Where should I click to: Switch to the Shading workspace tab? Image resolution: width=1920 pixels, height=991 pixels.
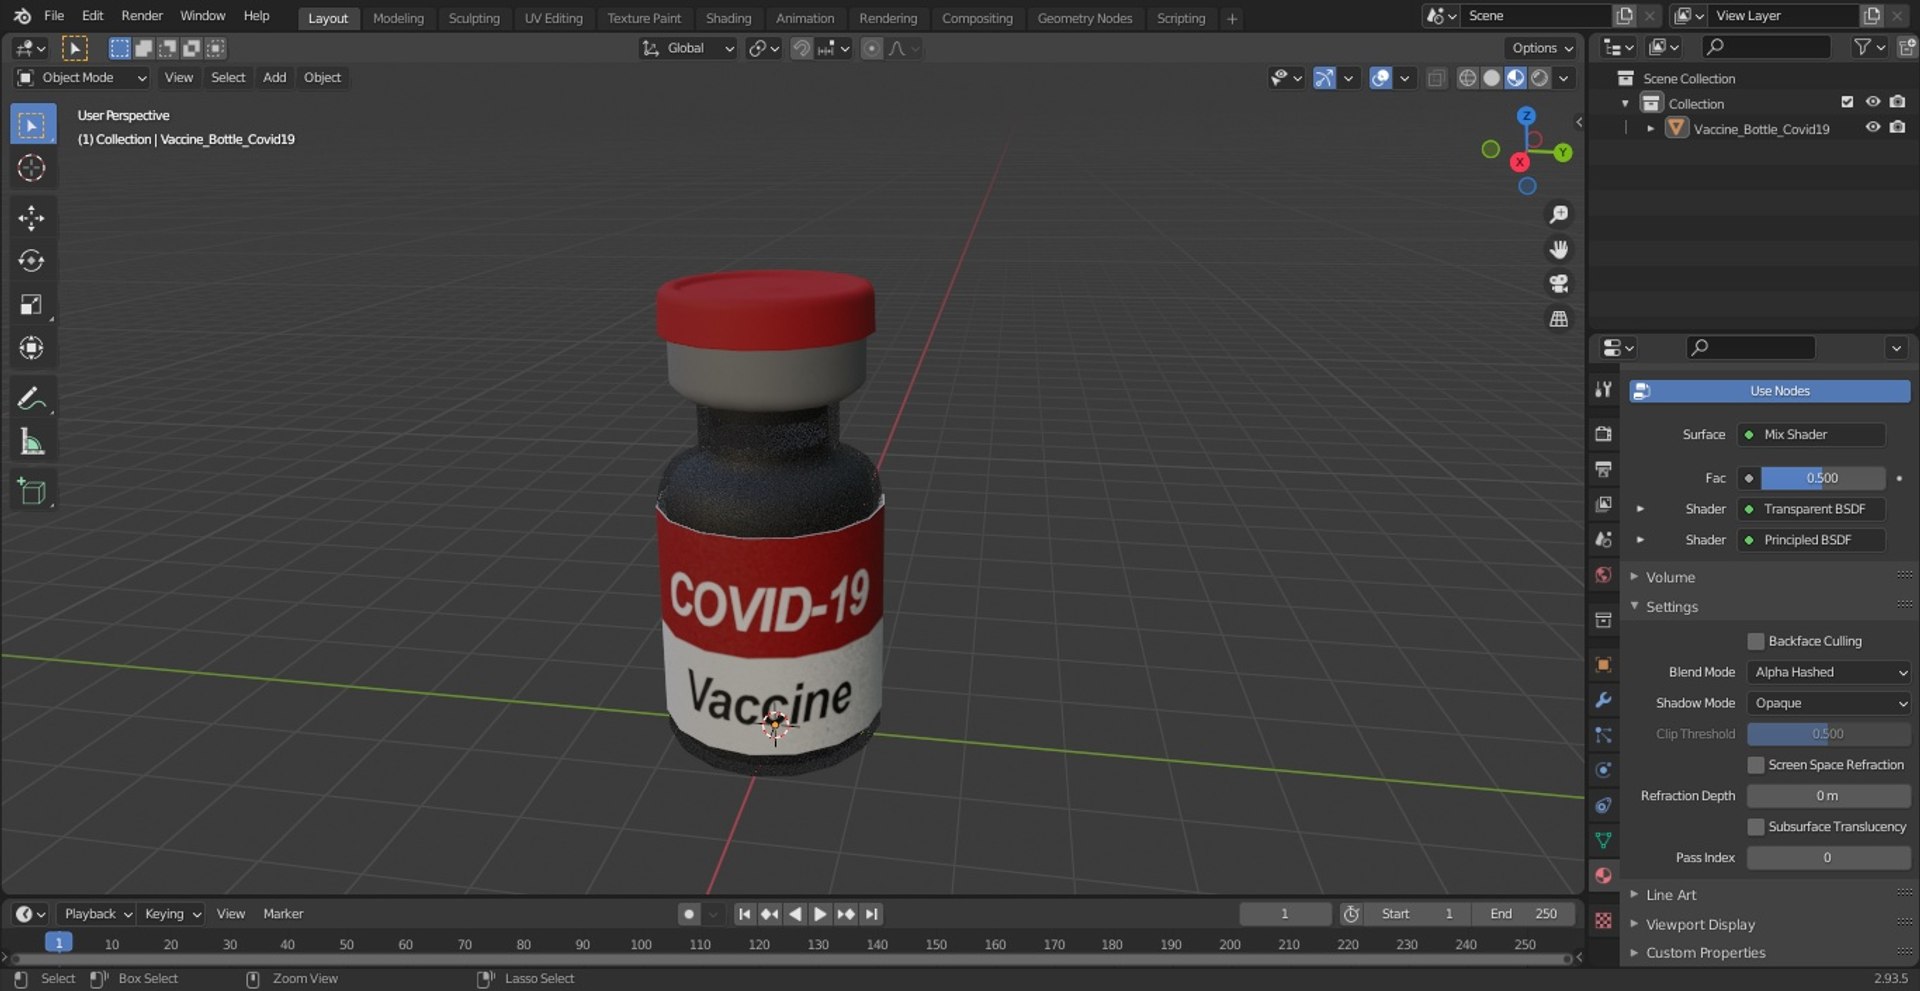click(x=728, y=18)
